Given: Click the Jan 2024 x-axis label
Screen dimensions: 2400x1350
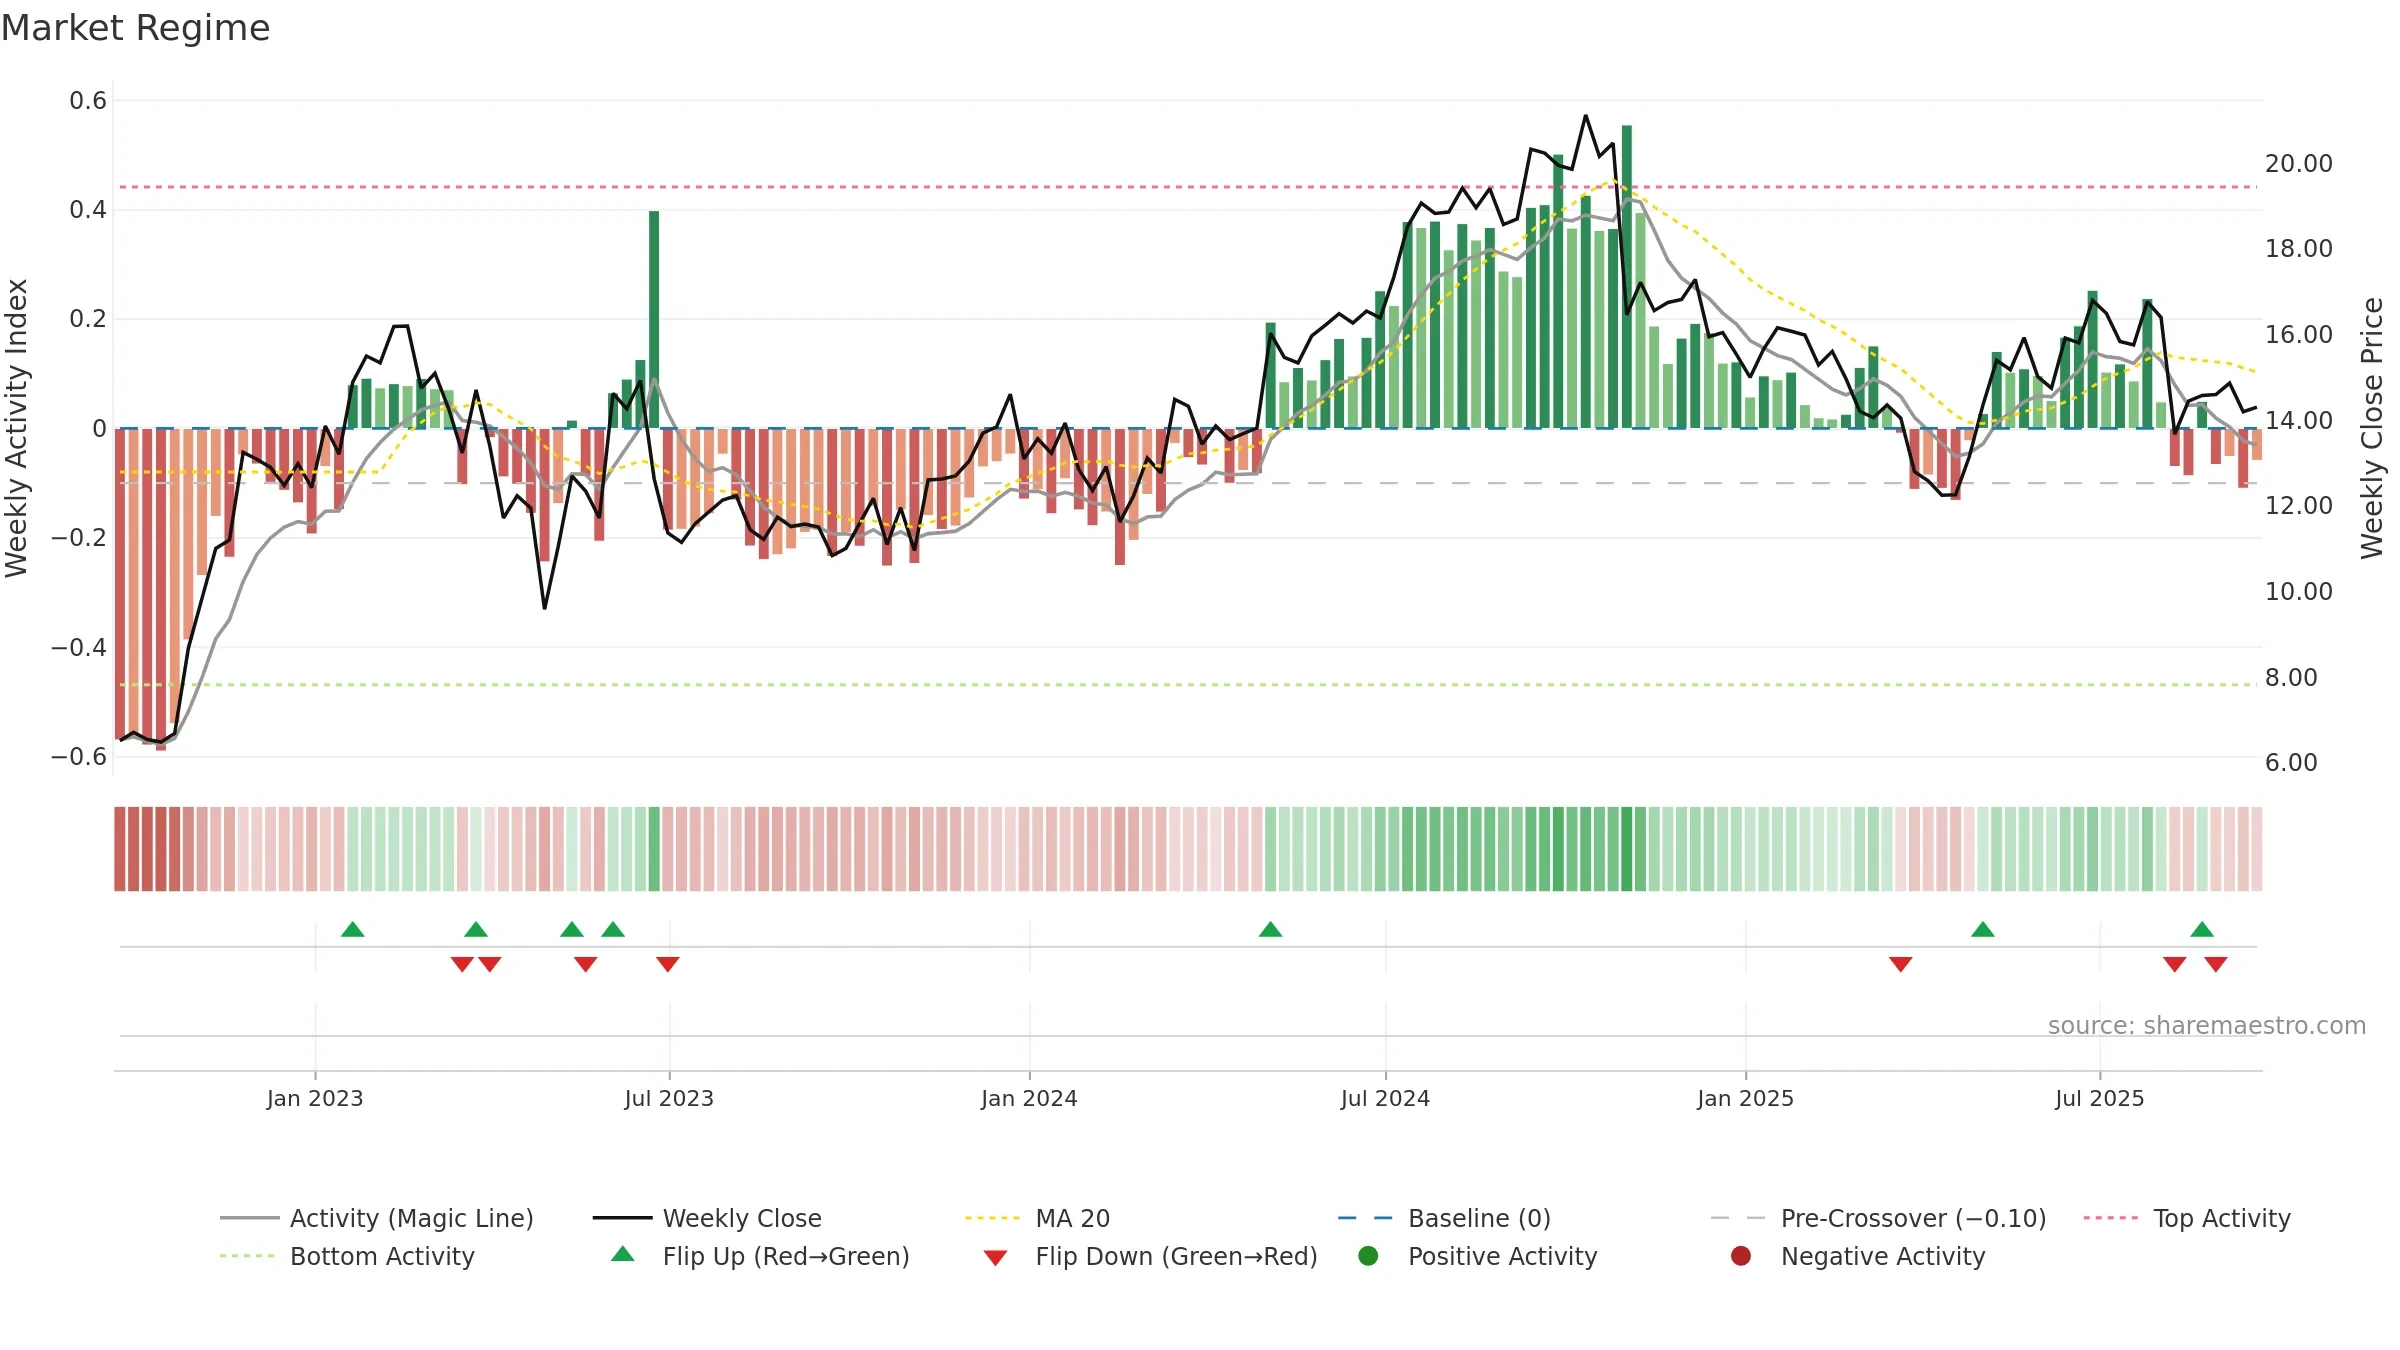Looking at the screenshot, I should coord(1029,1099).
